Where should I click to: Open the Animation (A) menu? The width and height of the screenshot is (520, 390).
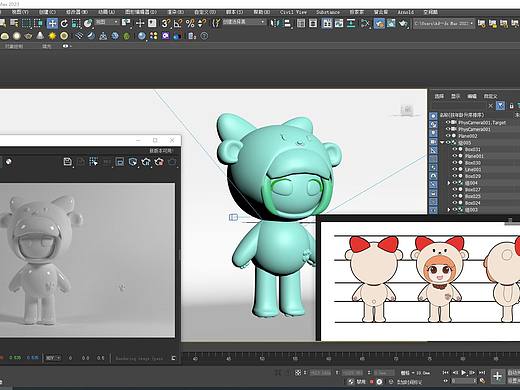[106, 12]
